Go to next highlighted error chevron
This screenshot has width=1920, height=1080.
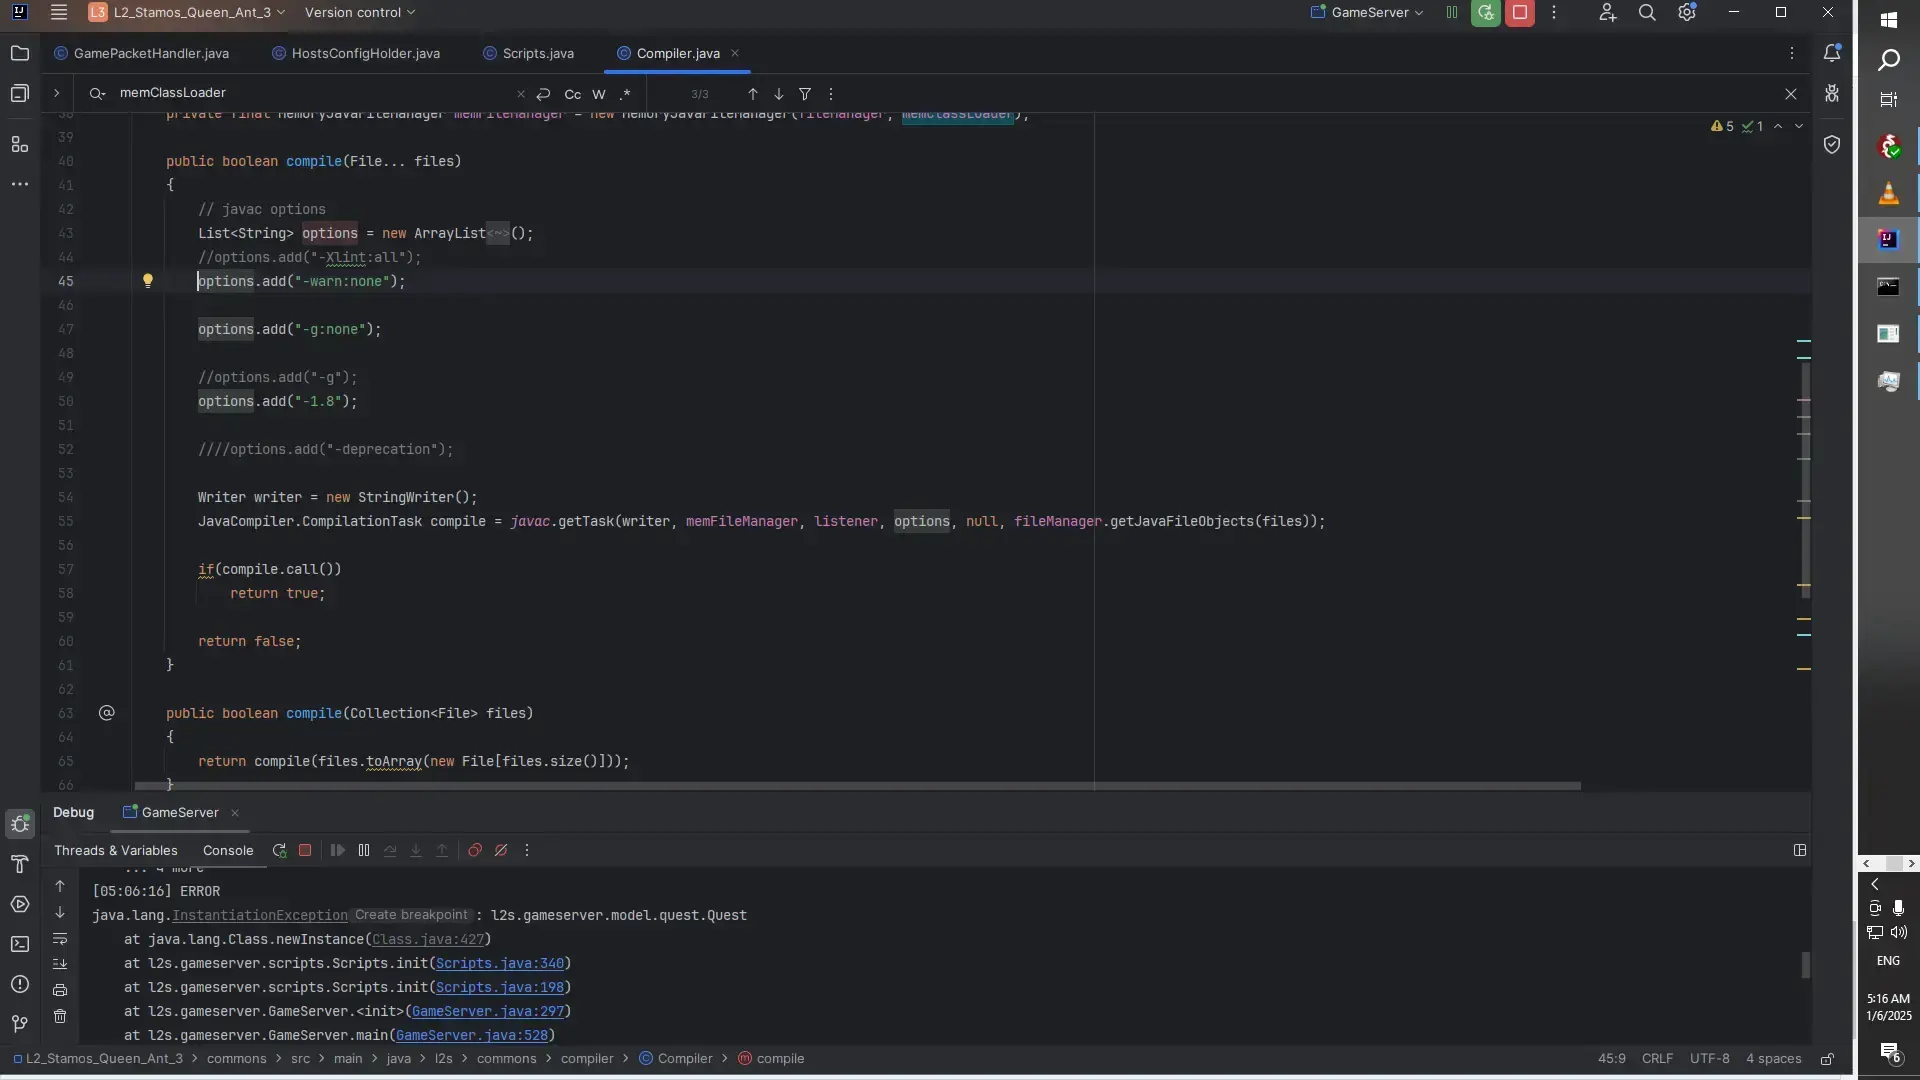(1799, 127)
